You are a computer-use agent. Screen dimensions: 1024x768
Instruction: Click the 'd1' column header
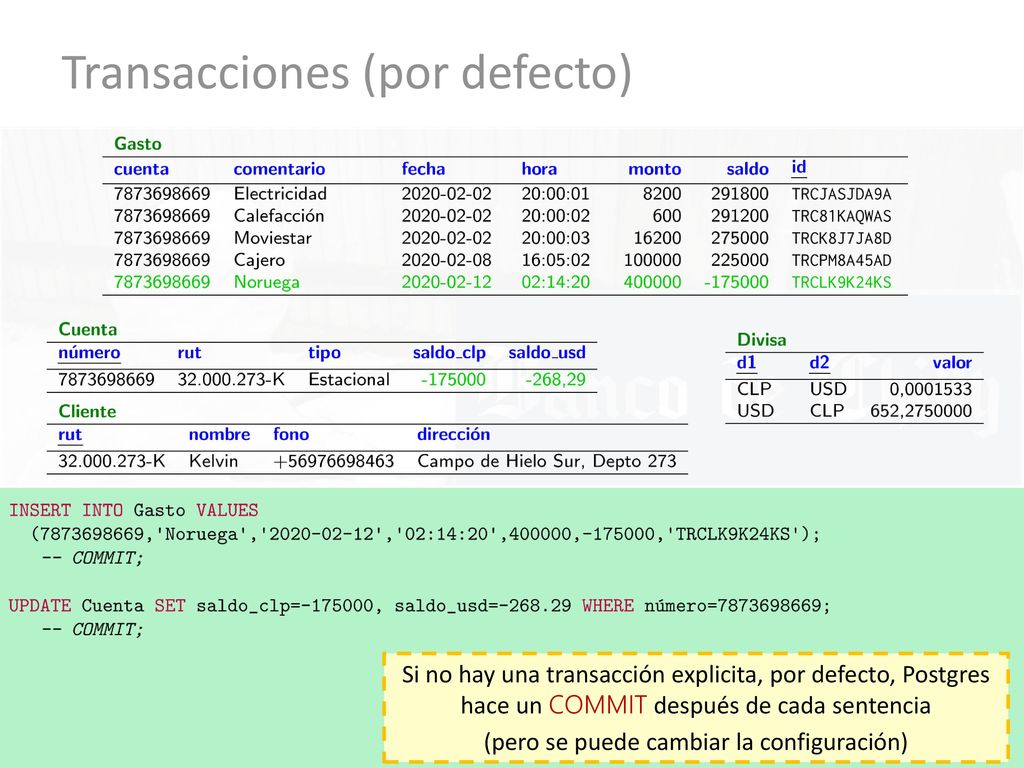pyautogui.click(x=746, y=363)
